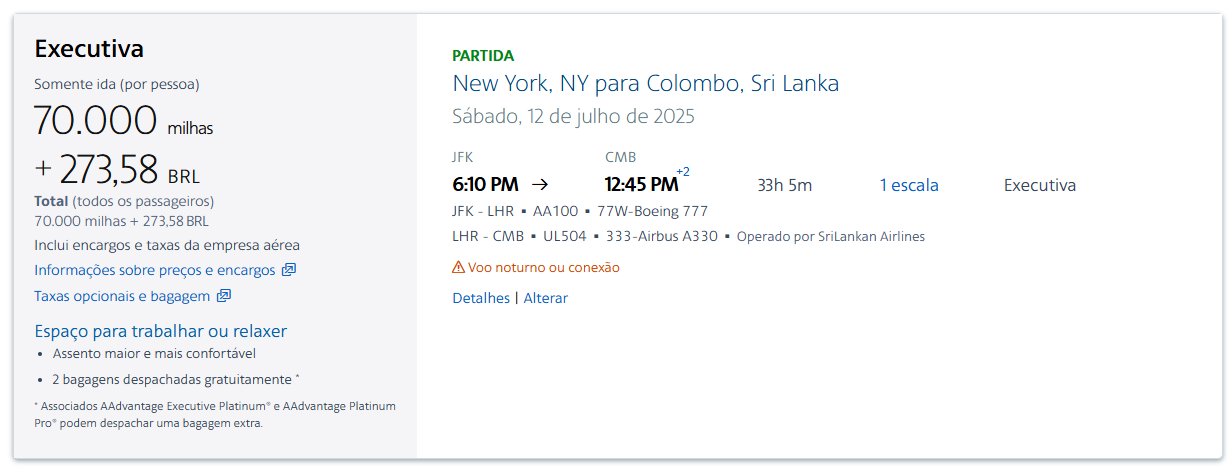Open Informações sobre preços e encargos link
The width and height of the screenshot is (1232, 474).
[155, 270]
